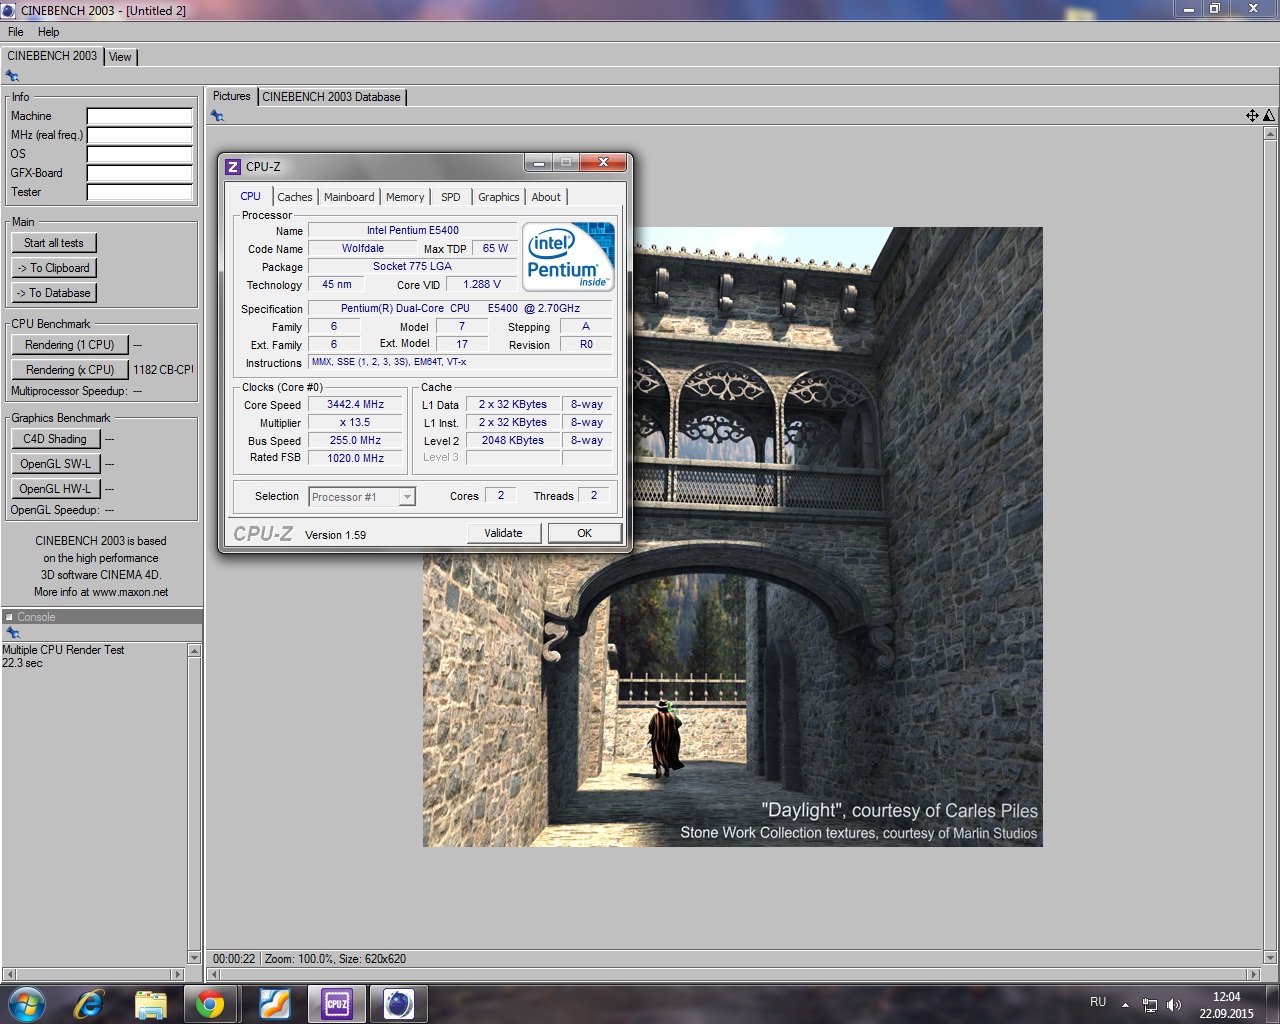
Task: Click www.maxon.net info text
Action: 130,592
